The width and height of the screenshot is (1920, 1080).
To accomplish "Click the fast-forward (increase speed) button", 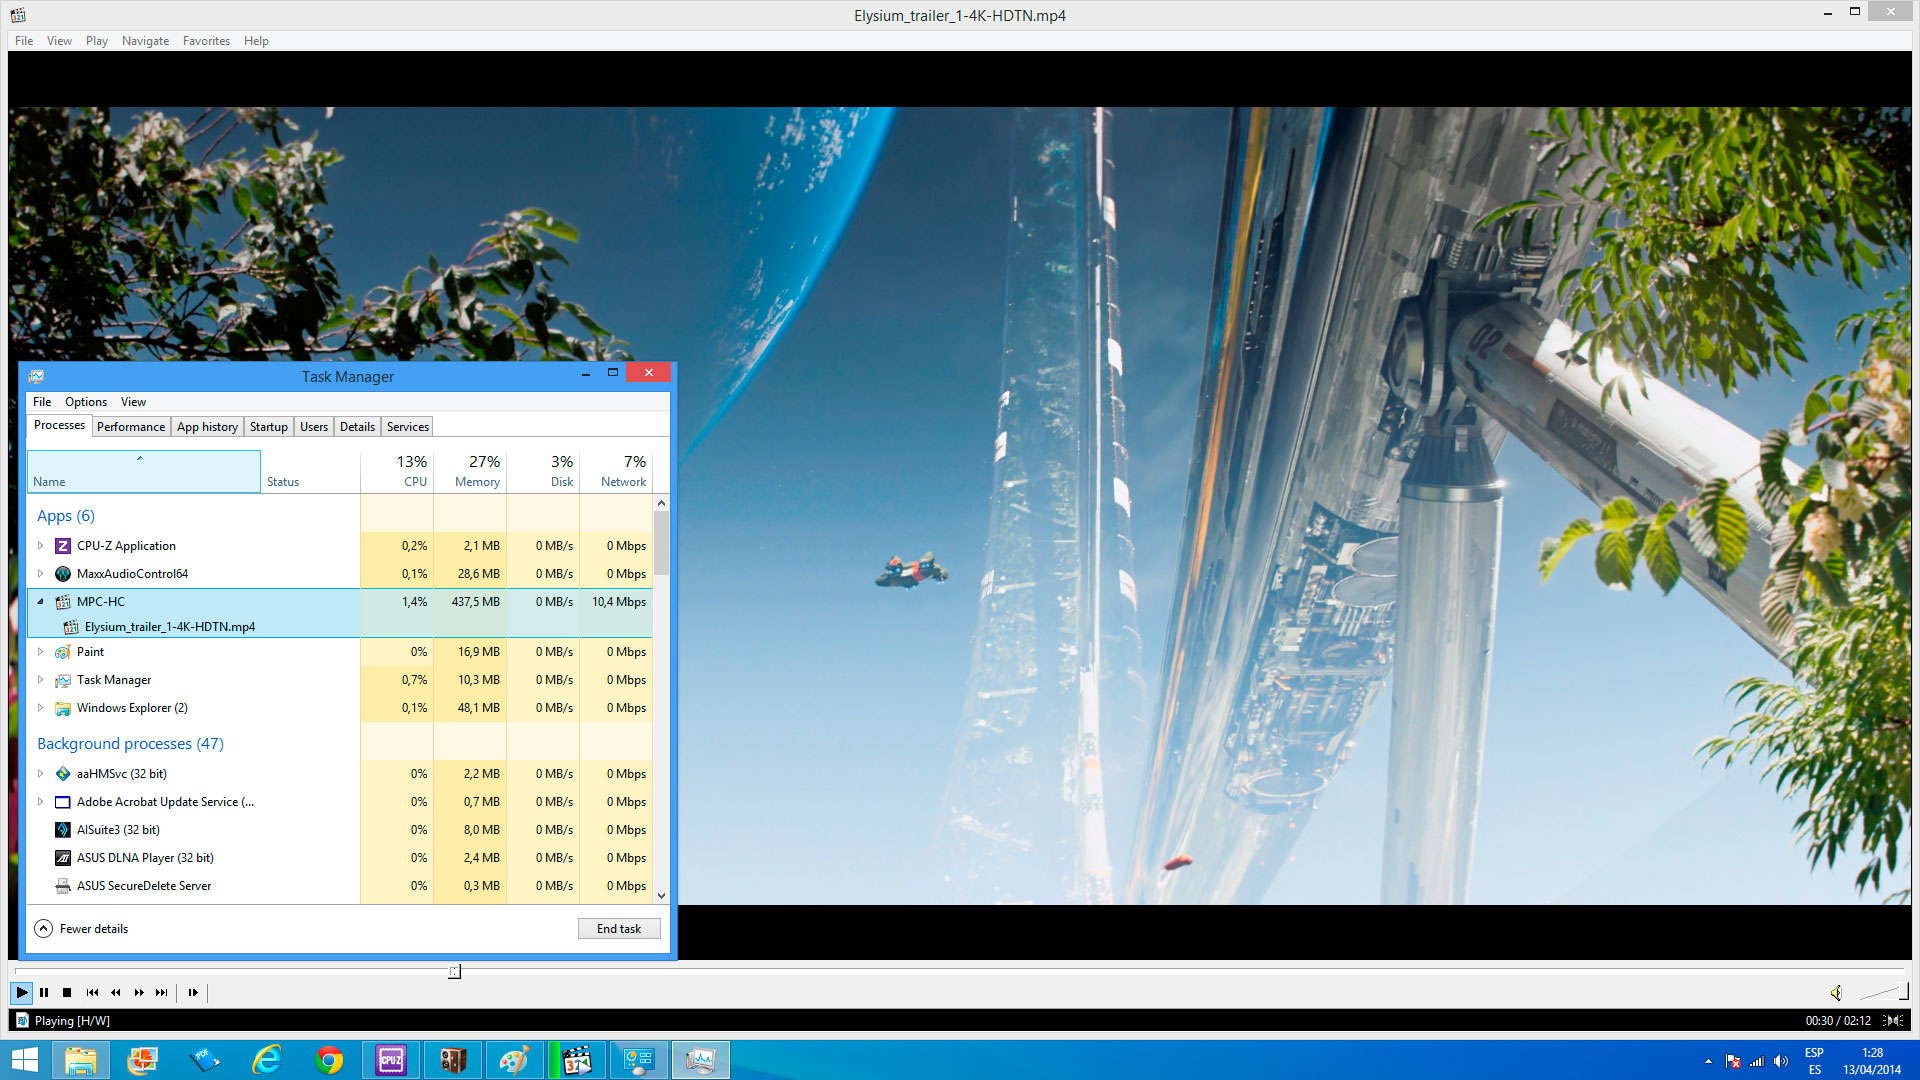I will pos(139,993).
